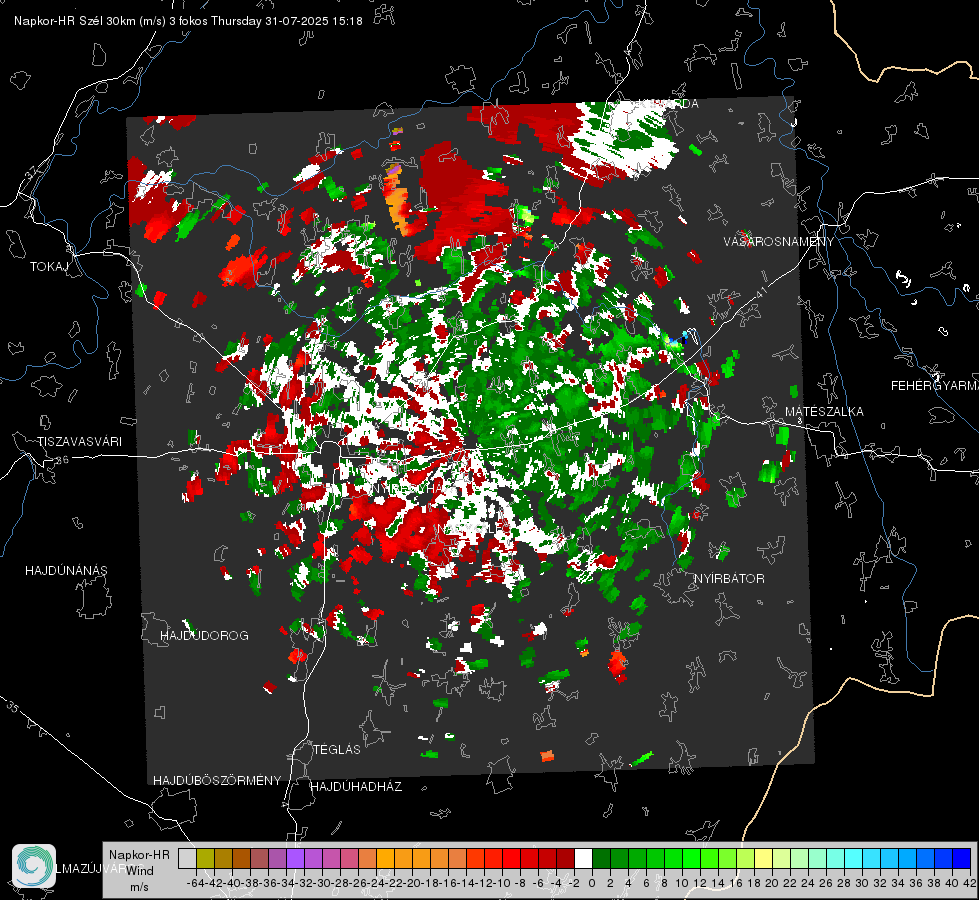Pick the olive swatch between -64 and -42
The height and width of the screenshot is (900, 979).
pos(205,858)
